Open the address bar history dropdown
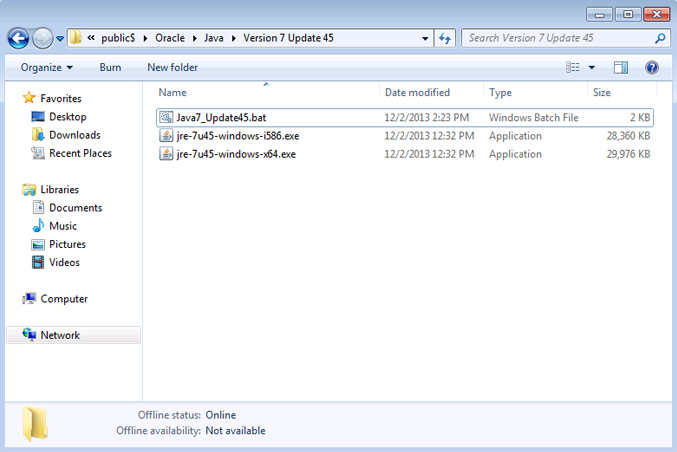Image resolution: width=677 pixels, height=452 pixels. [425, 38]
